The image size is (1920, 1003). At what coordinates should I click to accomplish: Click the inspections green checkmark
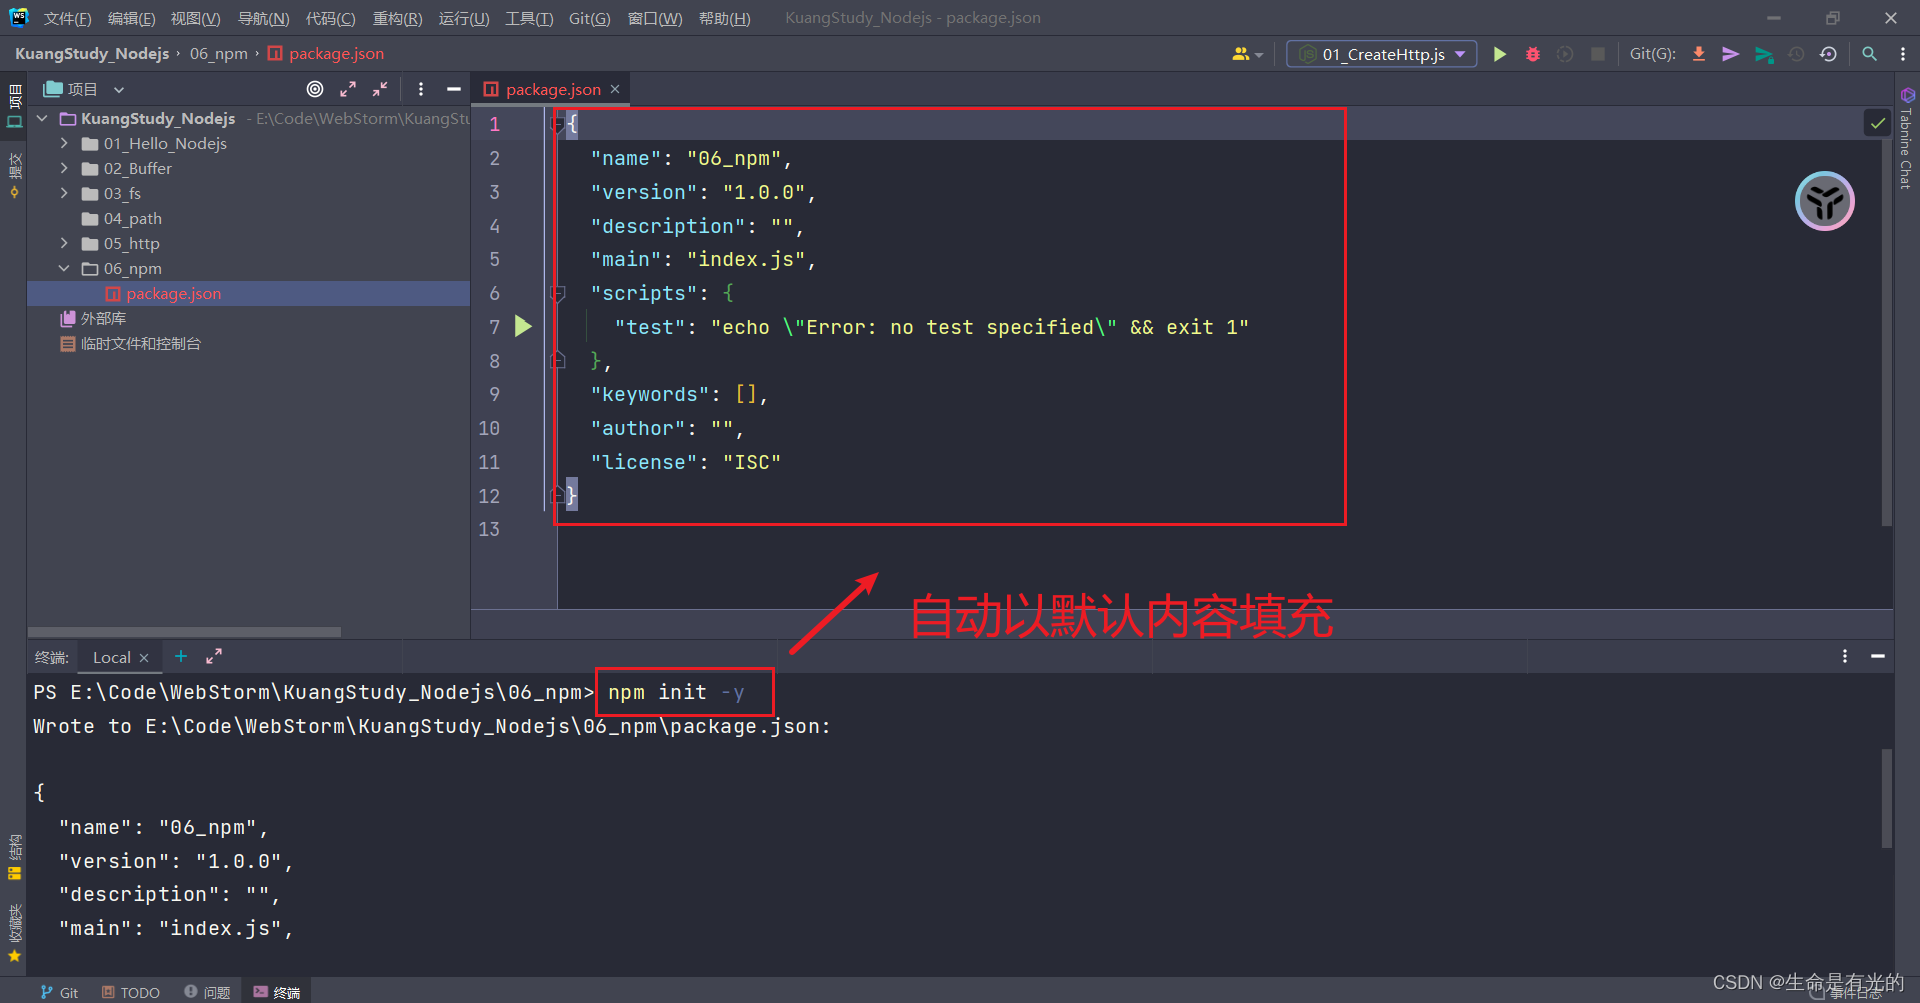[x=1877, y=123]
